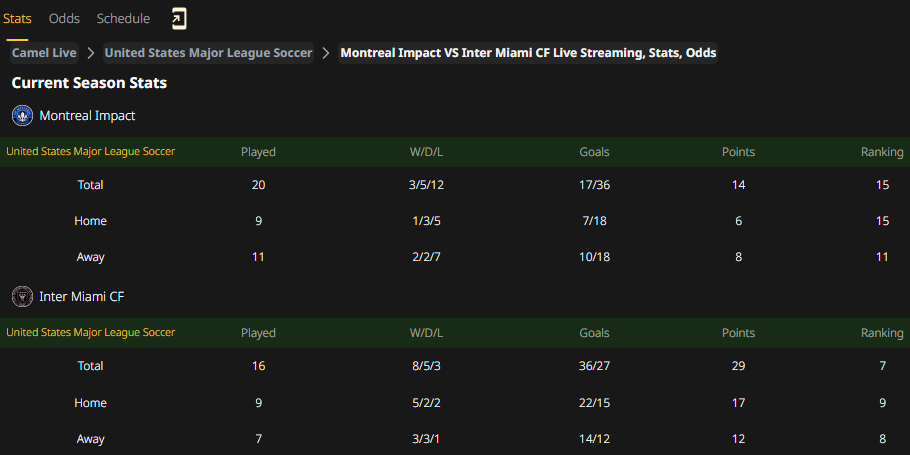This screenshot has height=455, width=910.
Task: Click the Ranking header in Montreal table
Action: (x=882, y=152)
